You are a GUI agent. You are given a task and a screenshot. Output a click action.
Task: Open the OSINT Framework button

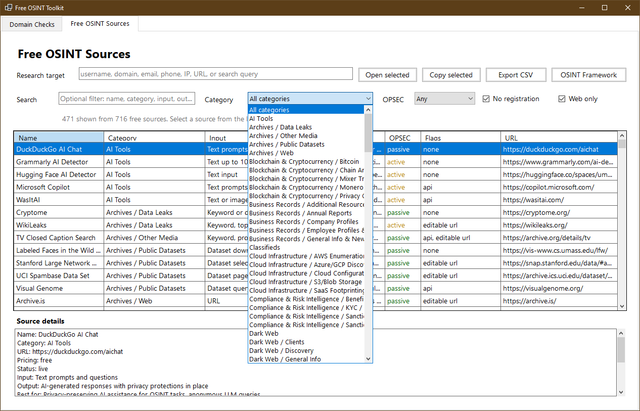pos(589,75)
